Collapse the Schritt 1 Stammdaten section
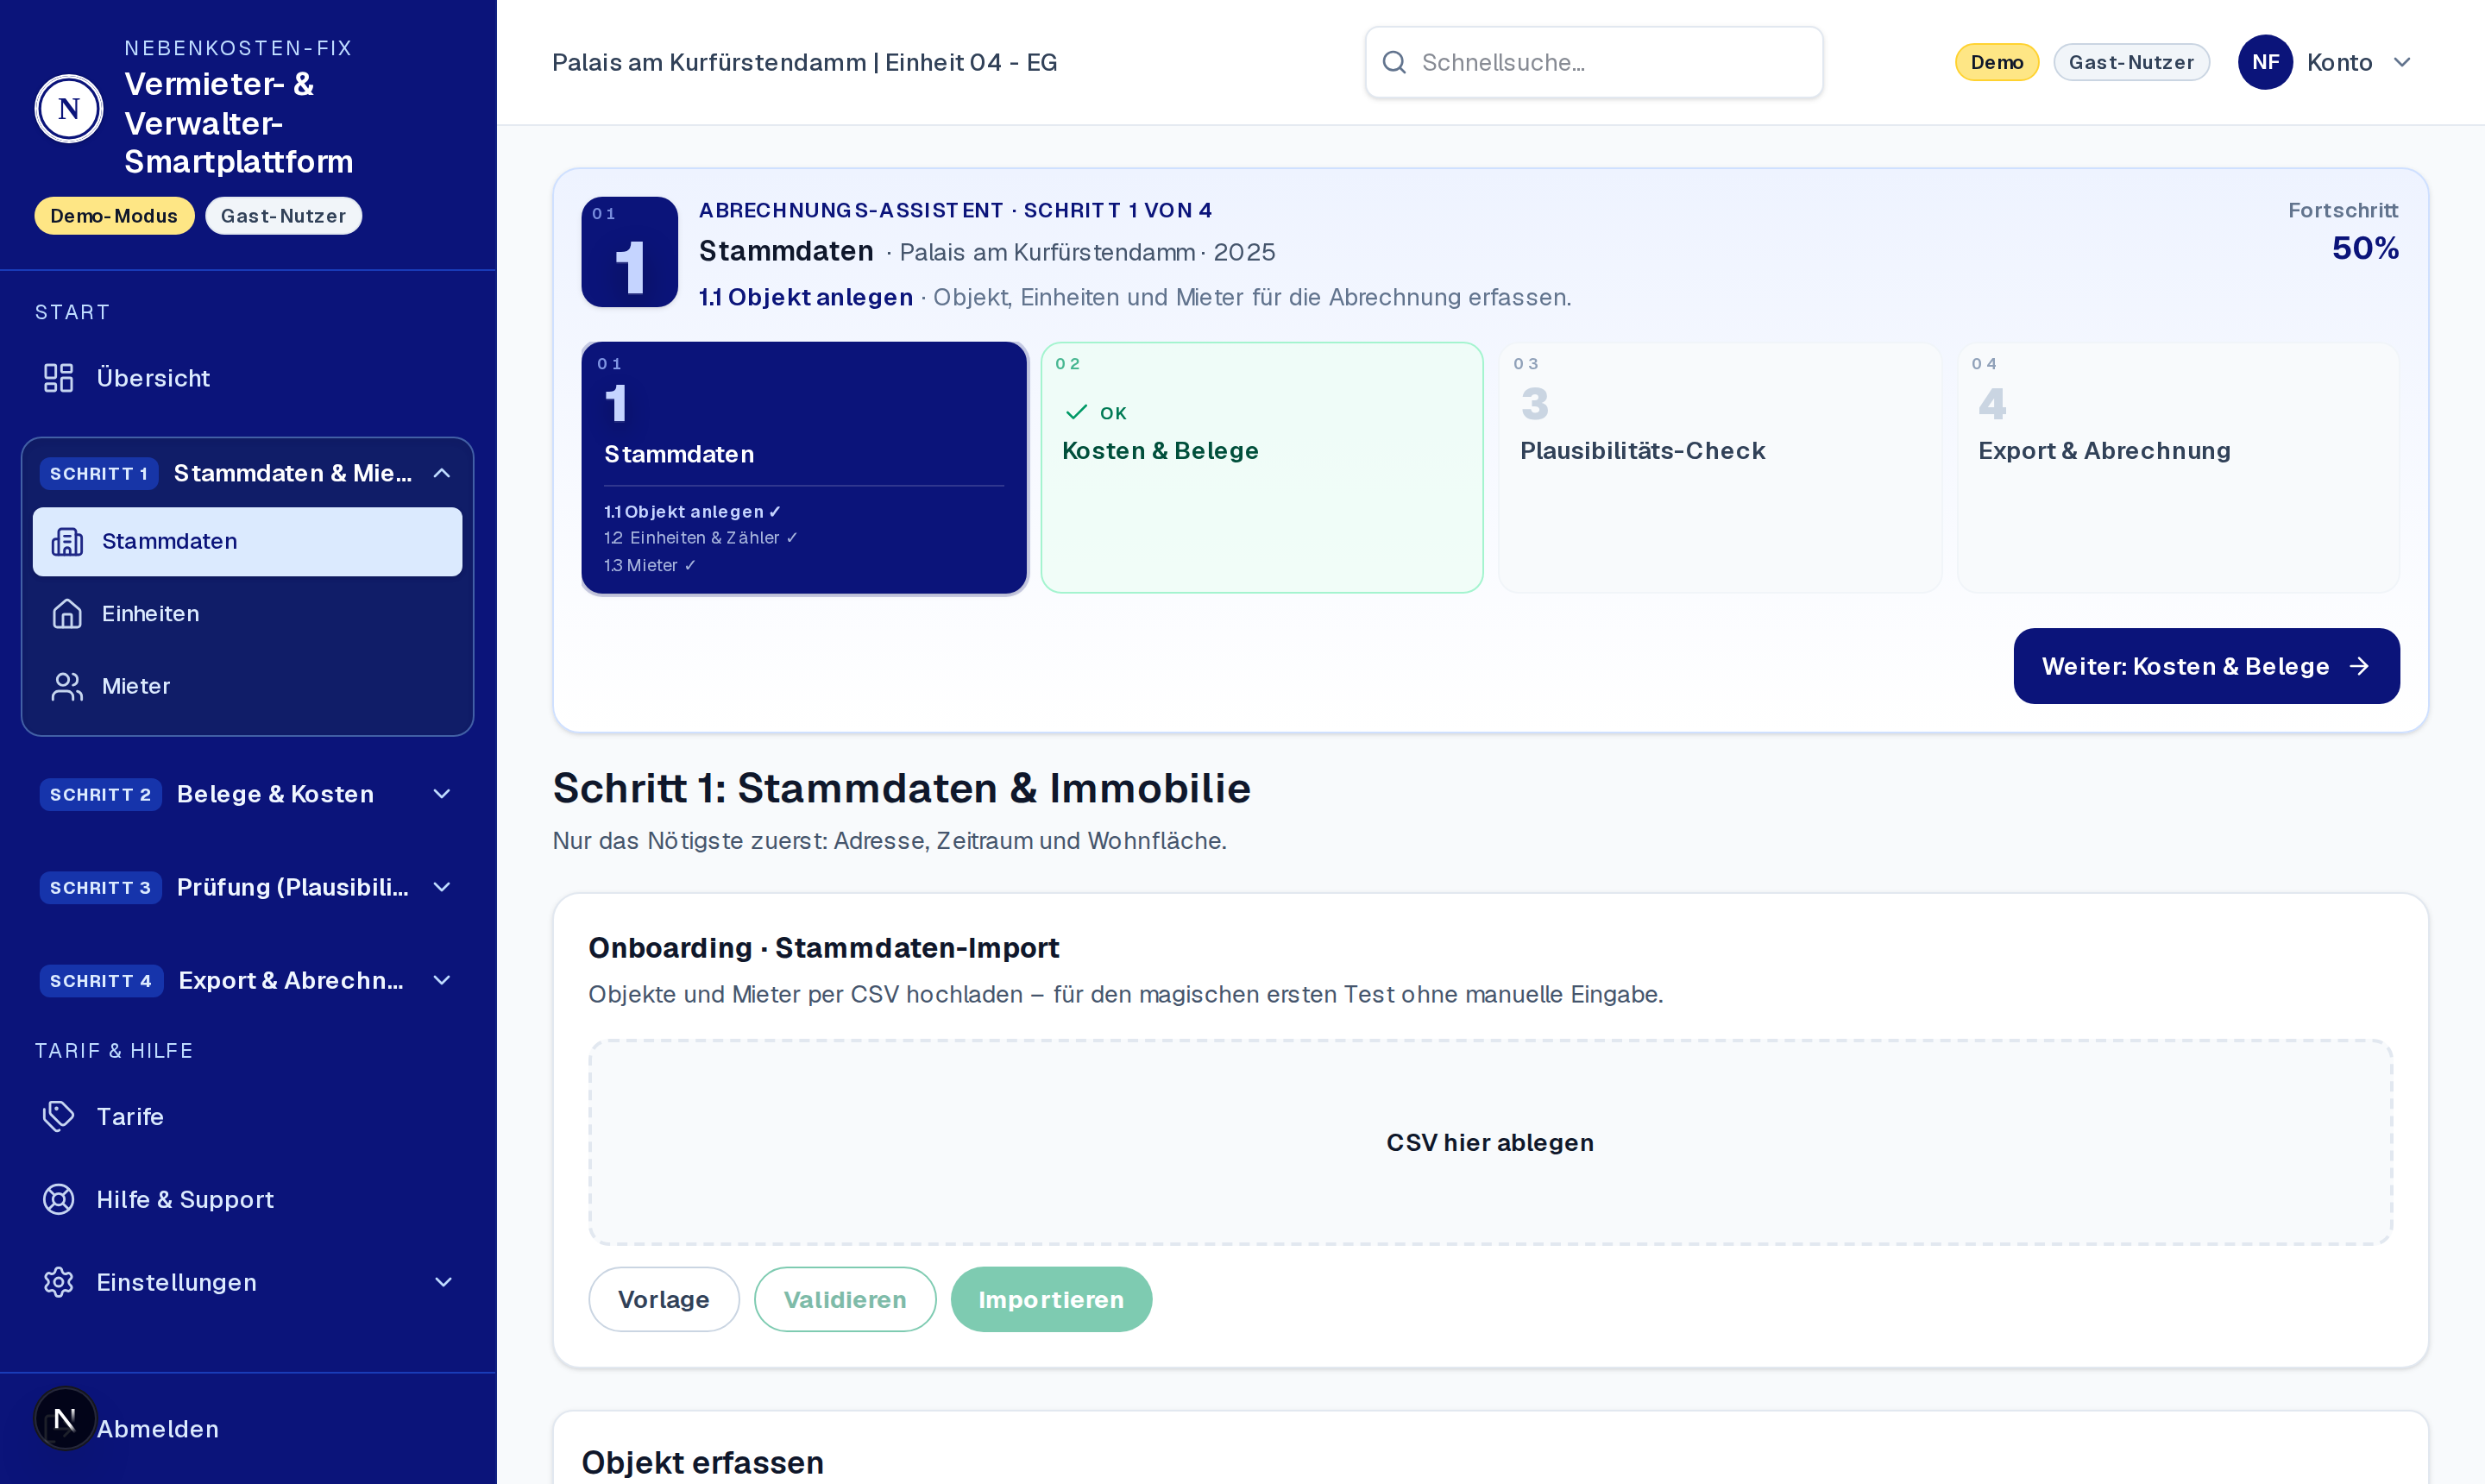 [441, 473]
